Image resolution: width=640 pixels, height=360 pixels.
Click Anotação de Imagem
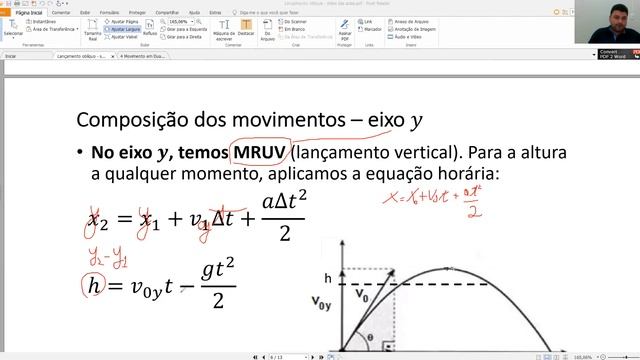click(412, 29)
